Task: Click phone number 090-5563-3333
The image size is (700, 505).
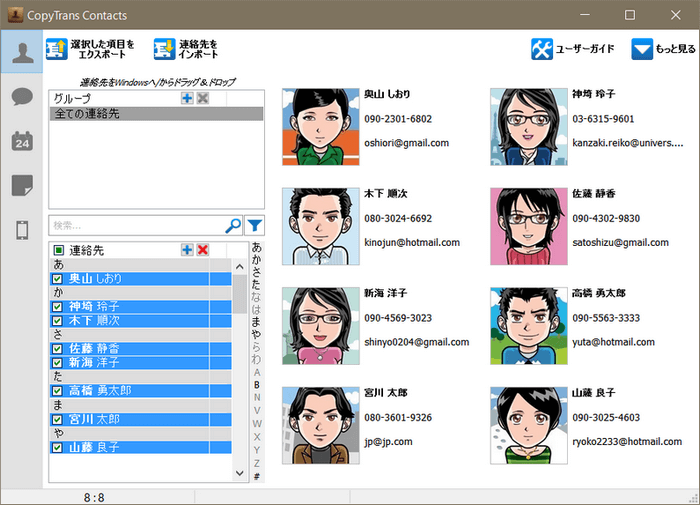Action: coord(606,318)
